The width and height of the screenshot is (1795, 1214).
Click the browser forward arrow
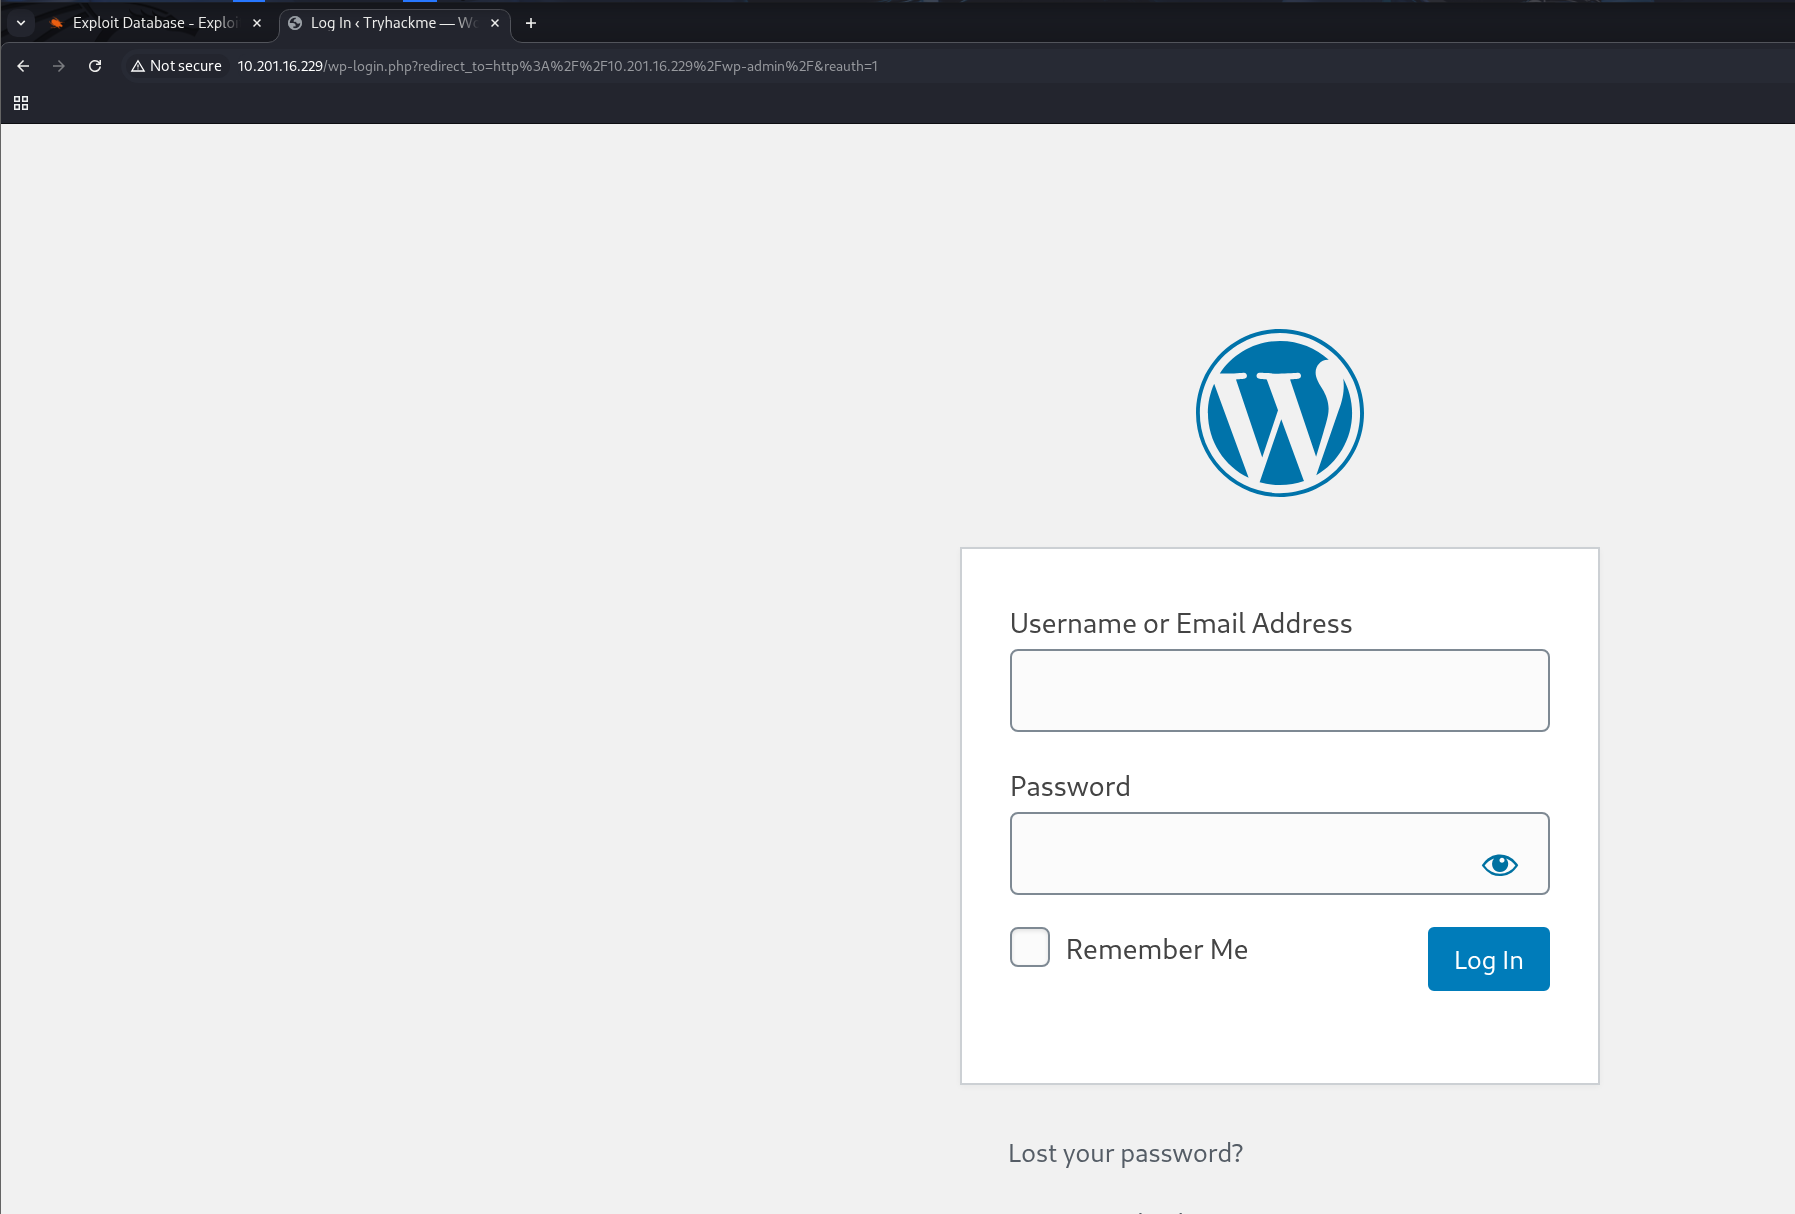pyautogui.click(x=59, y=66)
